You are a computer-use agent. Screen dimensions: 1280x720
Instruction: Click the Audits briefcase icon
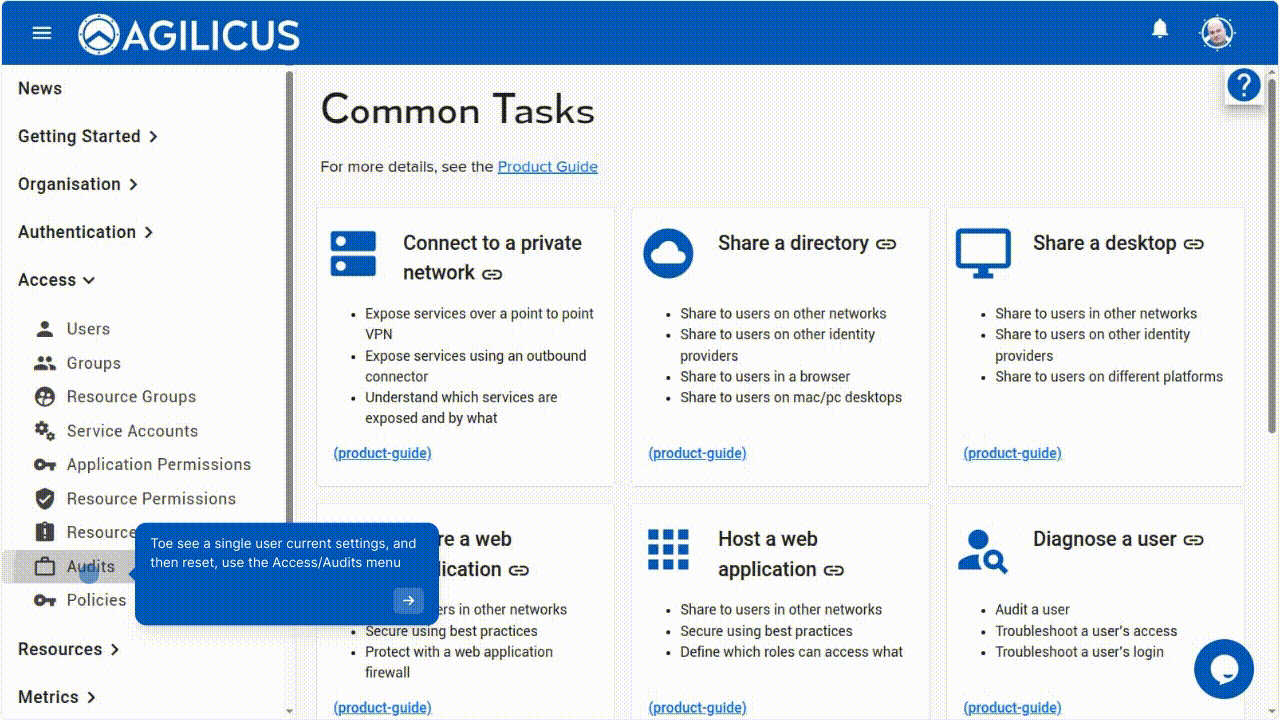coord(45,567)
